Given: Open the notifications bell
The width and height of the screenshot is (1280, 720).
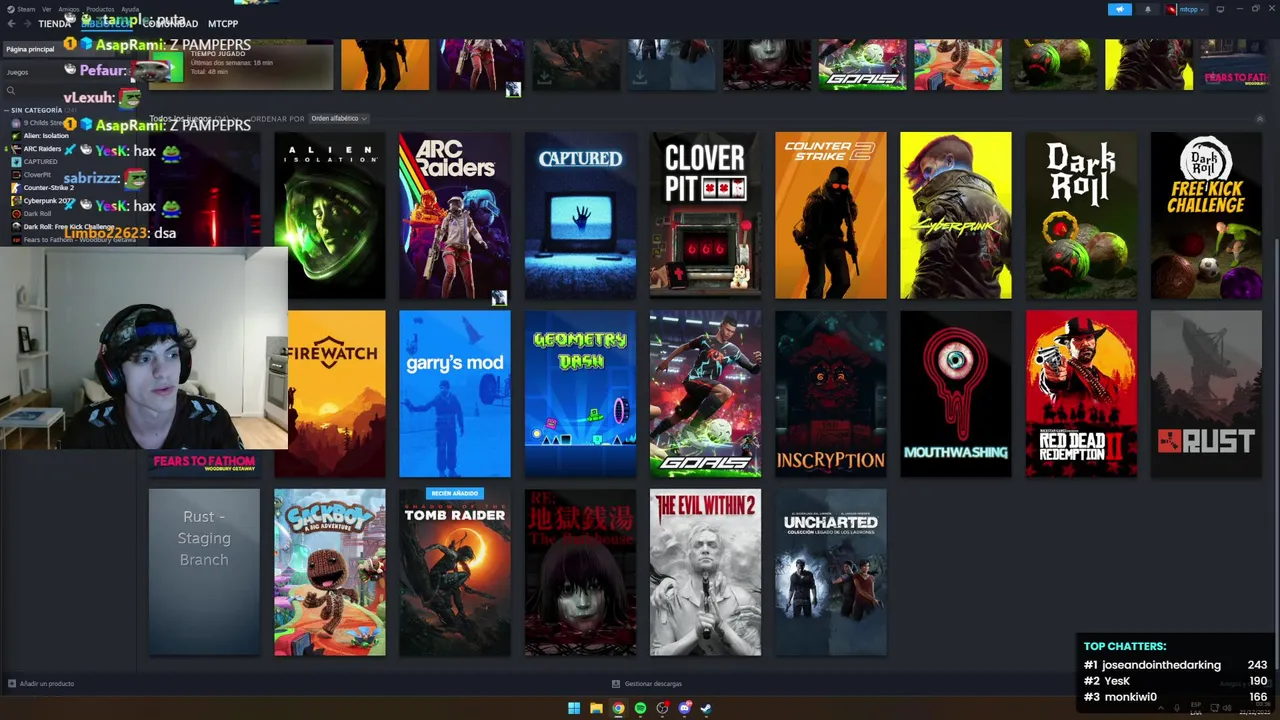Looking at the screenshot, I should (1147, 9).
